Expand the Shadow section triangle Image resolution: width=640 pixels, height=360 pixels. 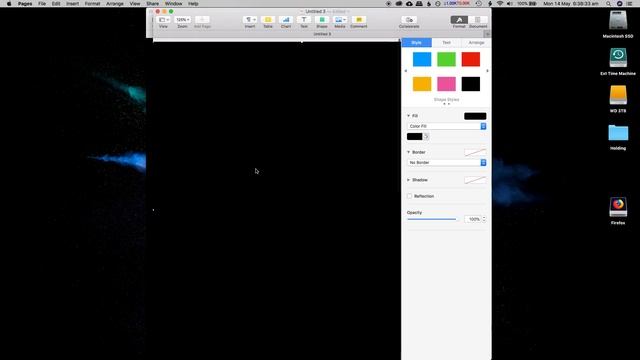[x=409, y=180]
